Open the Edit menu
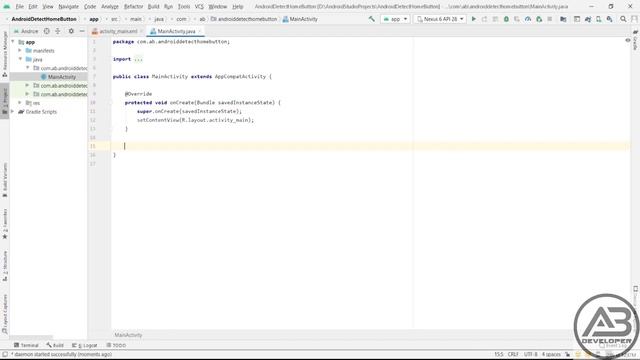 click(33, 7)
